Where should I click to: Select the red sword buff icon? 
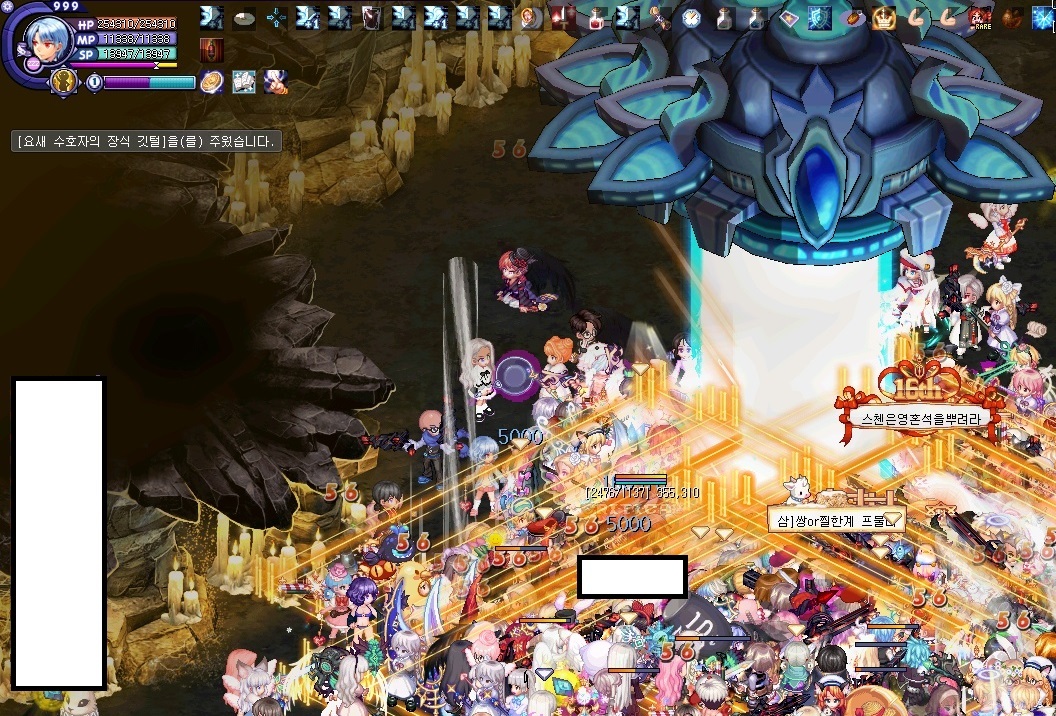563,19
